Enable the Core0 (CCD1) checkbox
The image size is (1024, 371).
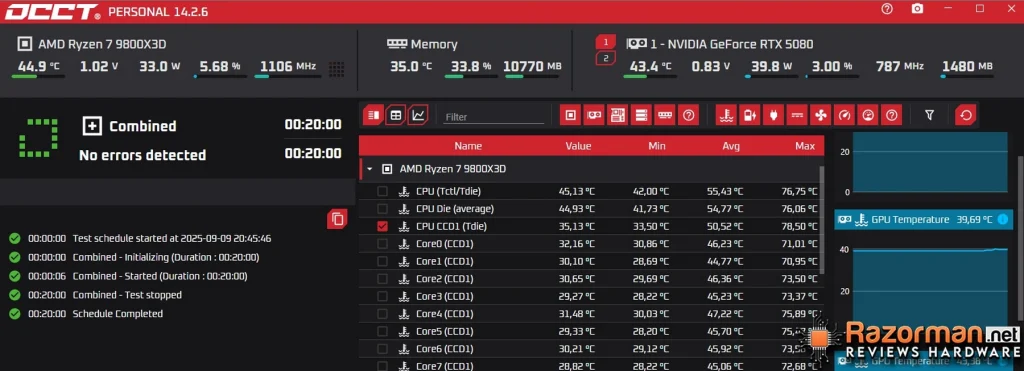(x=383, y=244)
